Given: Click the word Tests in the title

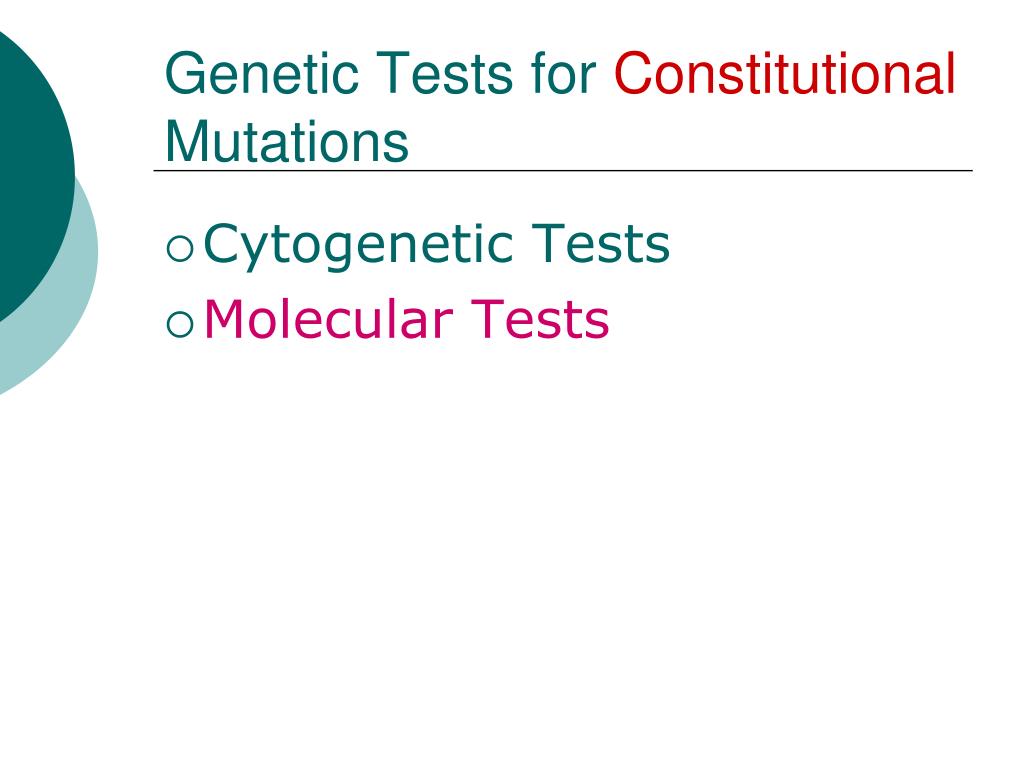Looking at the screenshot, I should (445, 73).
